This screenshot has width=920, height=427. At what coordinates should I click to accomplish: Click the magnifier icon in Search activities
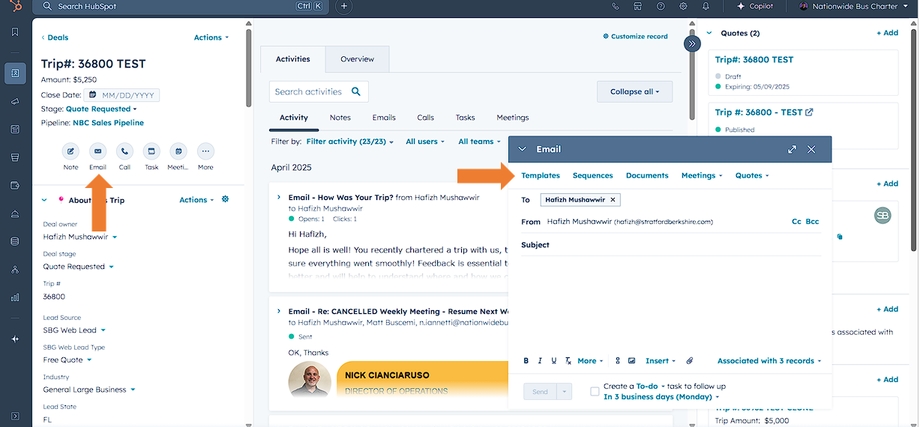pos(356,92)
